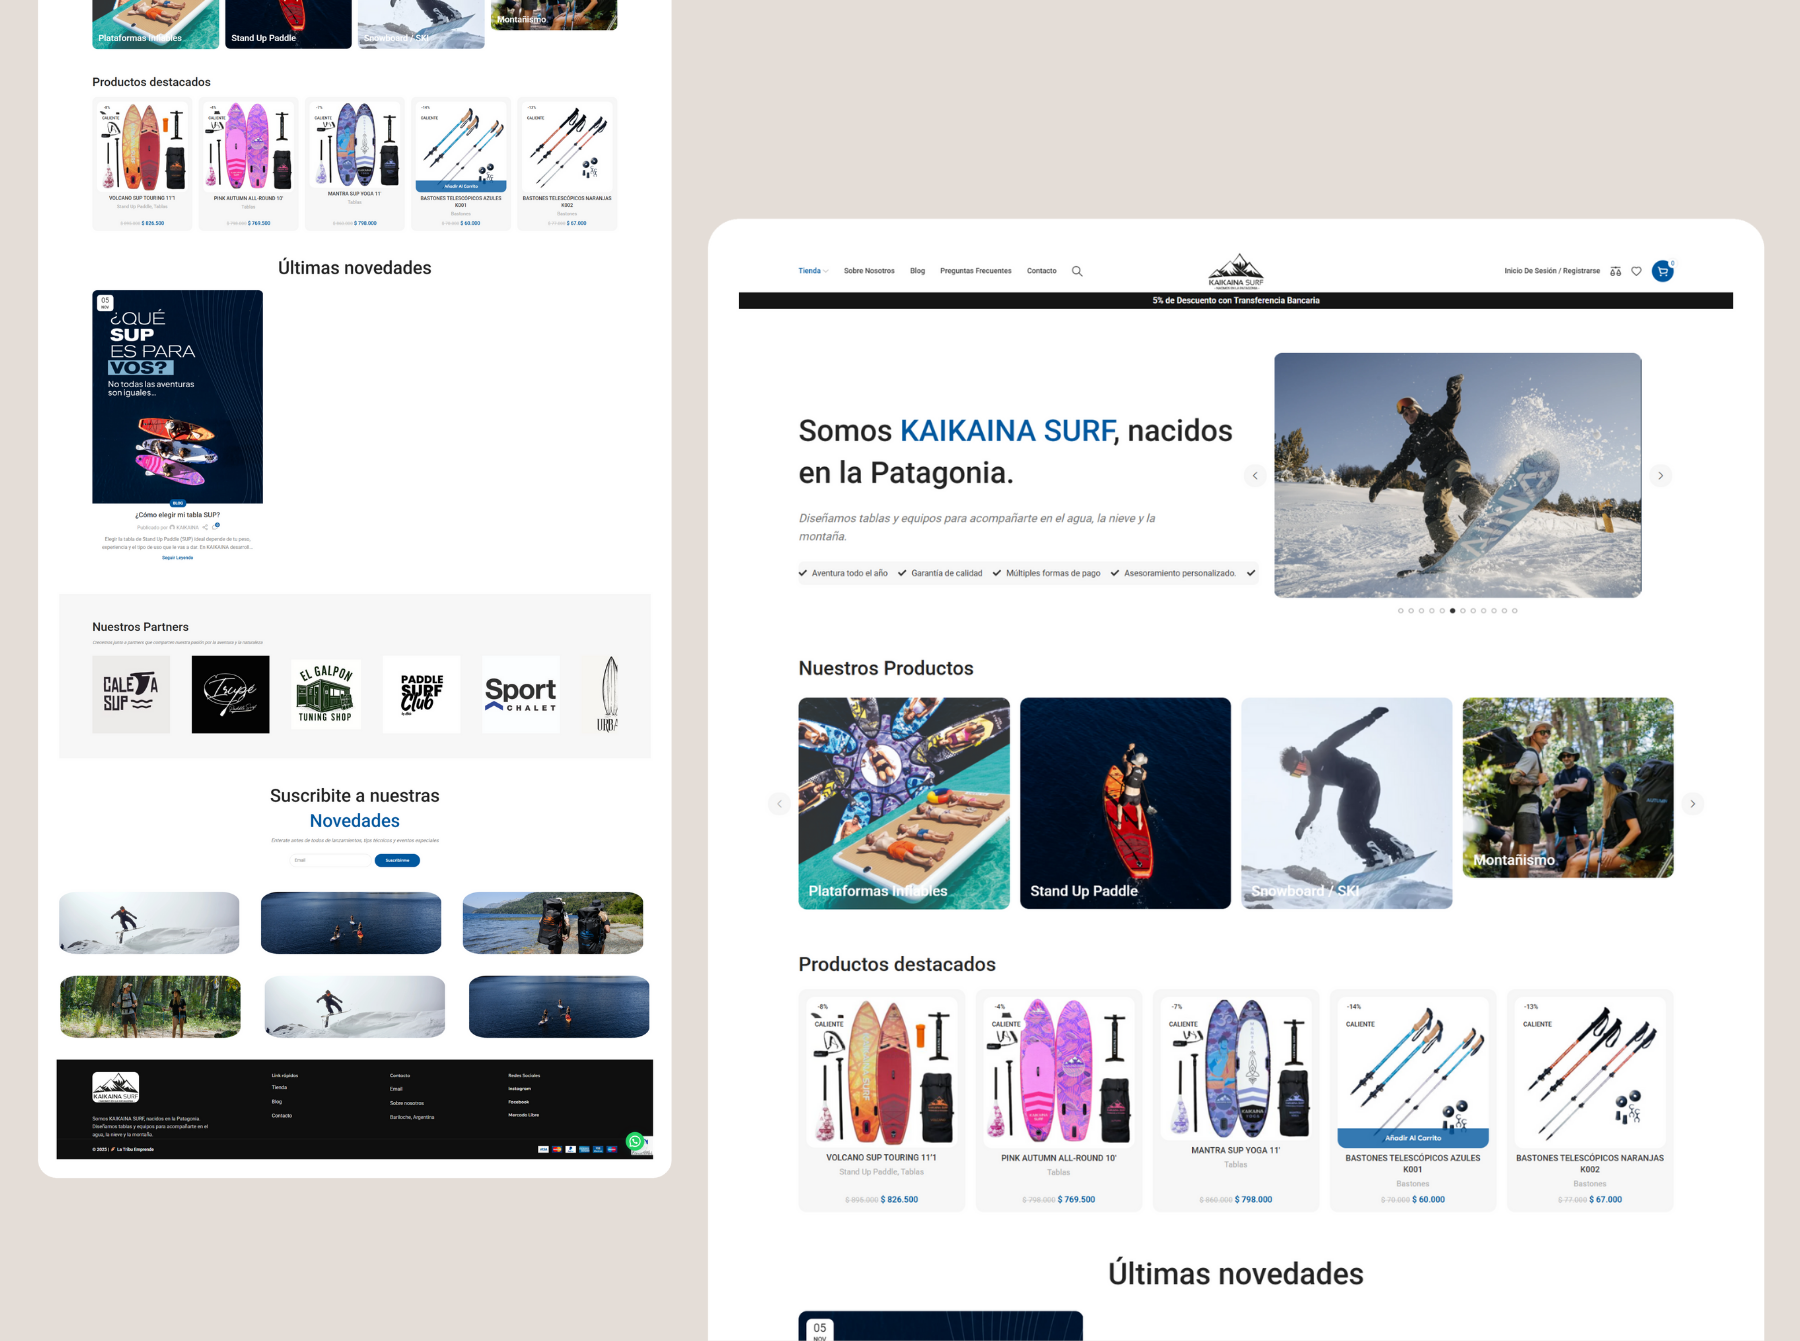
Task: Click the 05 Nov date badge on blog card
Action: pos(105,302)
